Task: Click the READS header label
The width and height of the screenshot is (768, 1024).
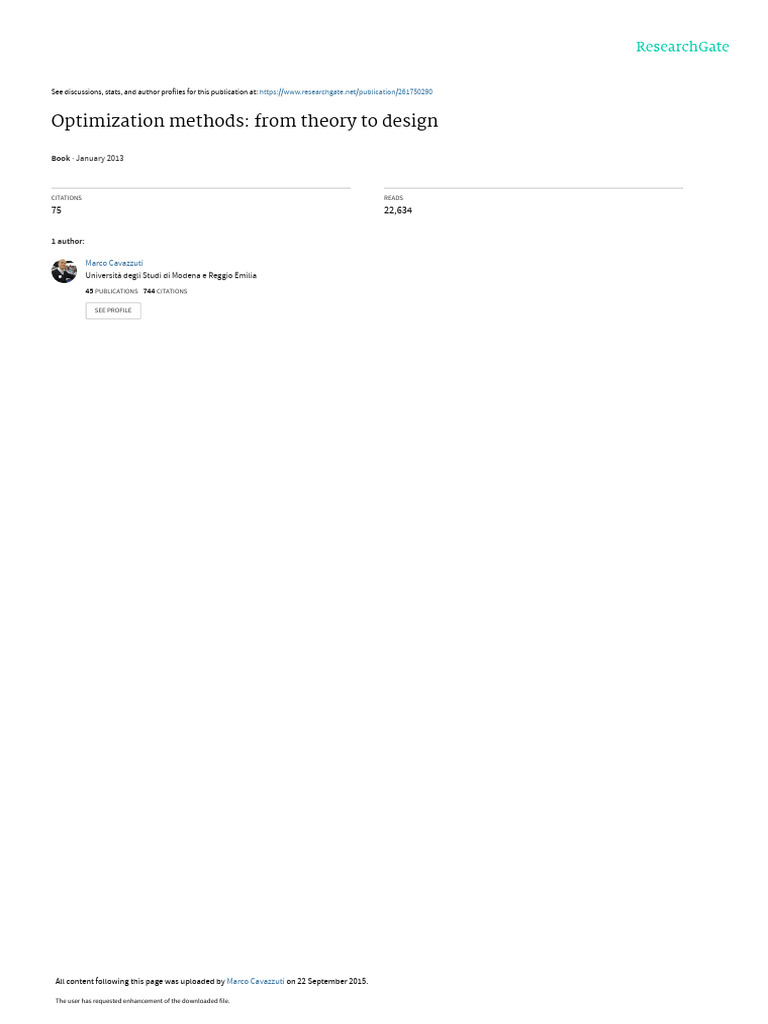Action: point(393,198)
